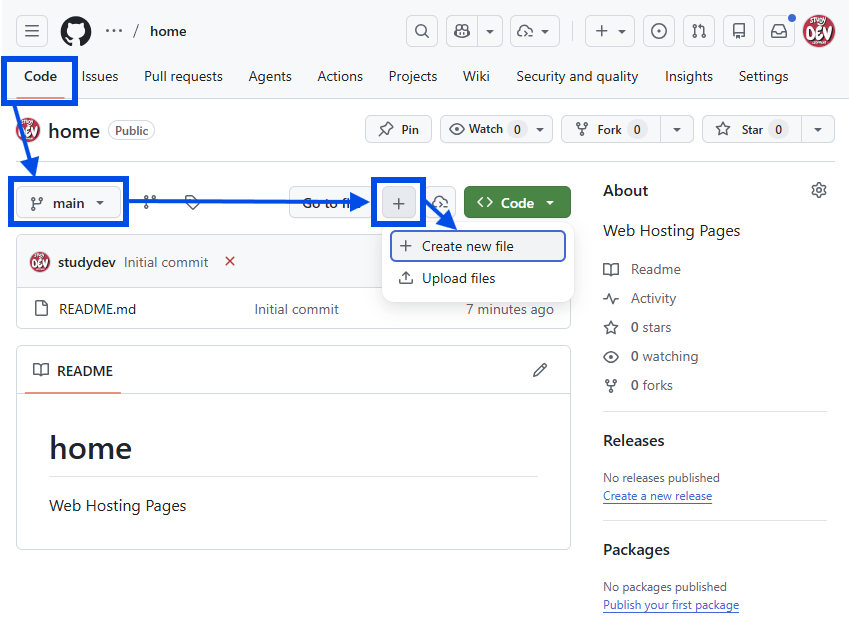Edit README with pencil icon
Image resolution: width=849 pixels, height=627 pixels.
[x=540, y=370]
